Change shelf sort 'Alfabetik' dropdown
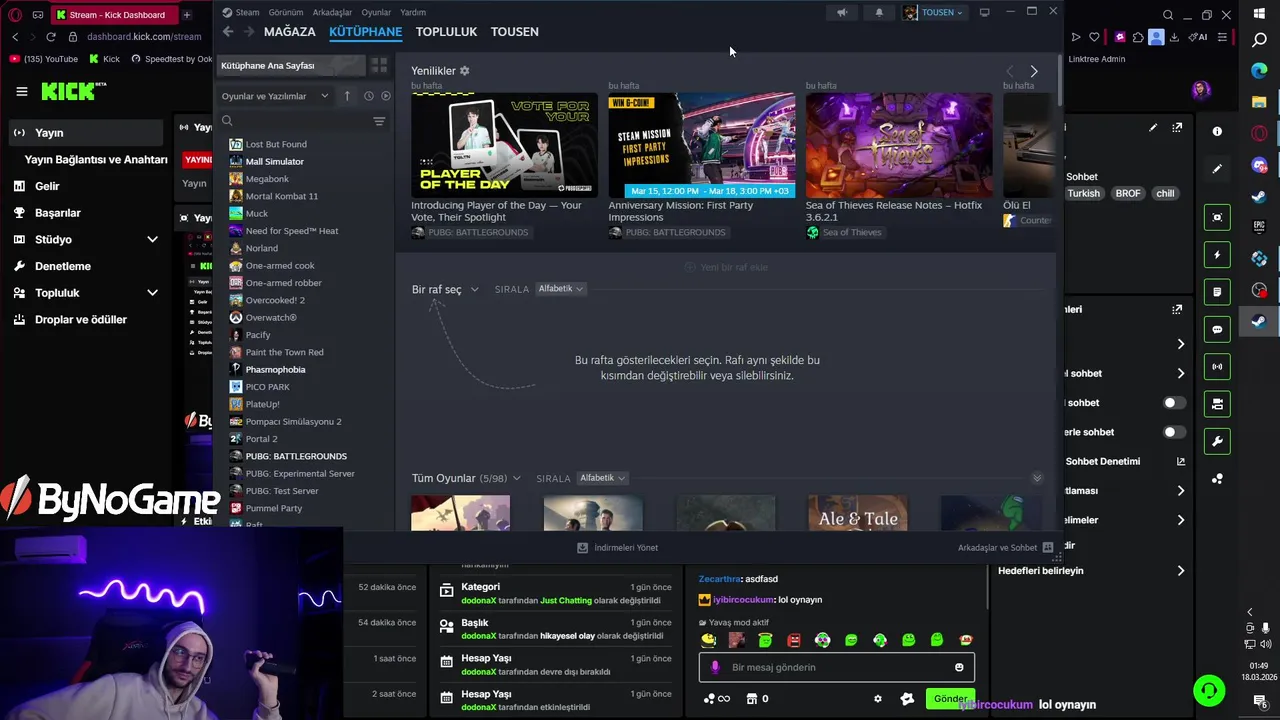This screenshot has width=1280, height=720. 560,289
